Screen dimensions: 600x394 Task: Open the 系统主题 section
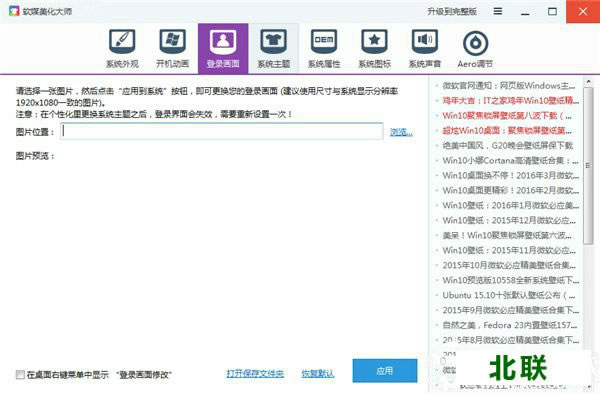273,49
